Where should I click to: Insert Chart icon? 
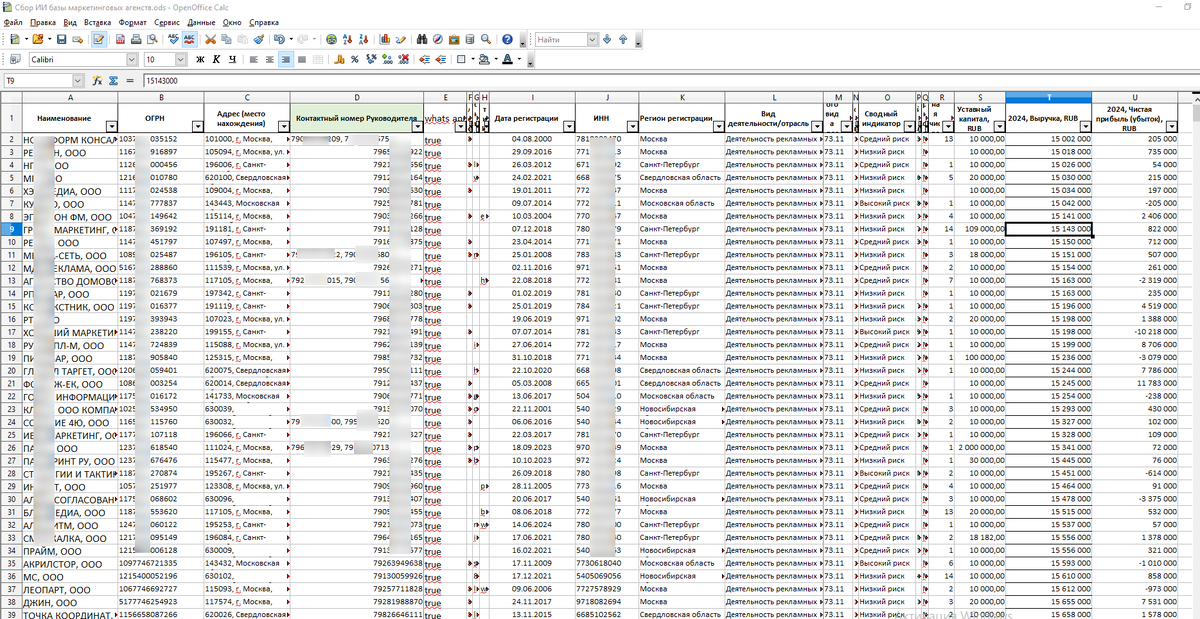coord(385,39)
